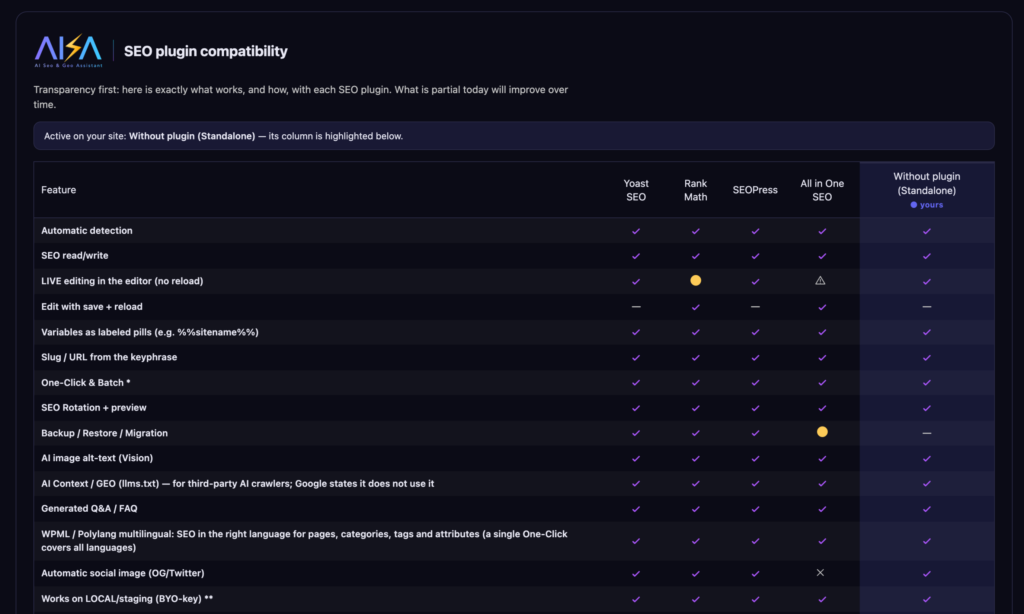Click Yoast SEO checkmark for Slug / URL row
Image resolution: width=1024 pixels, height=614 pixels.
coord(636,358)
